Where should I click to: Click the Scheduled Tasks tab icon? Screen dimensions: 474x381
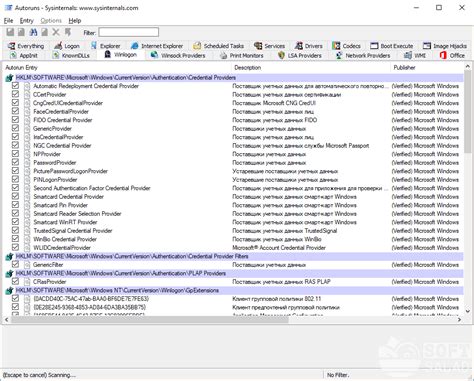pos(197,46)
